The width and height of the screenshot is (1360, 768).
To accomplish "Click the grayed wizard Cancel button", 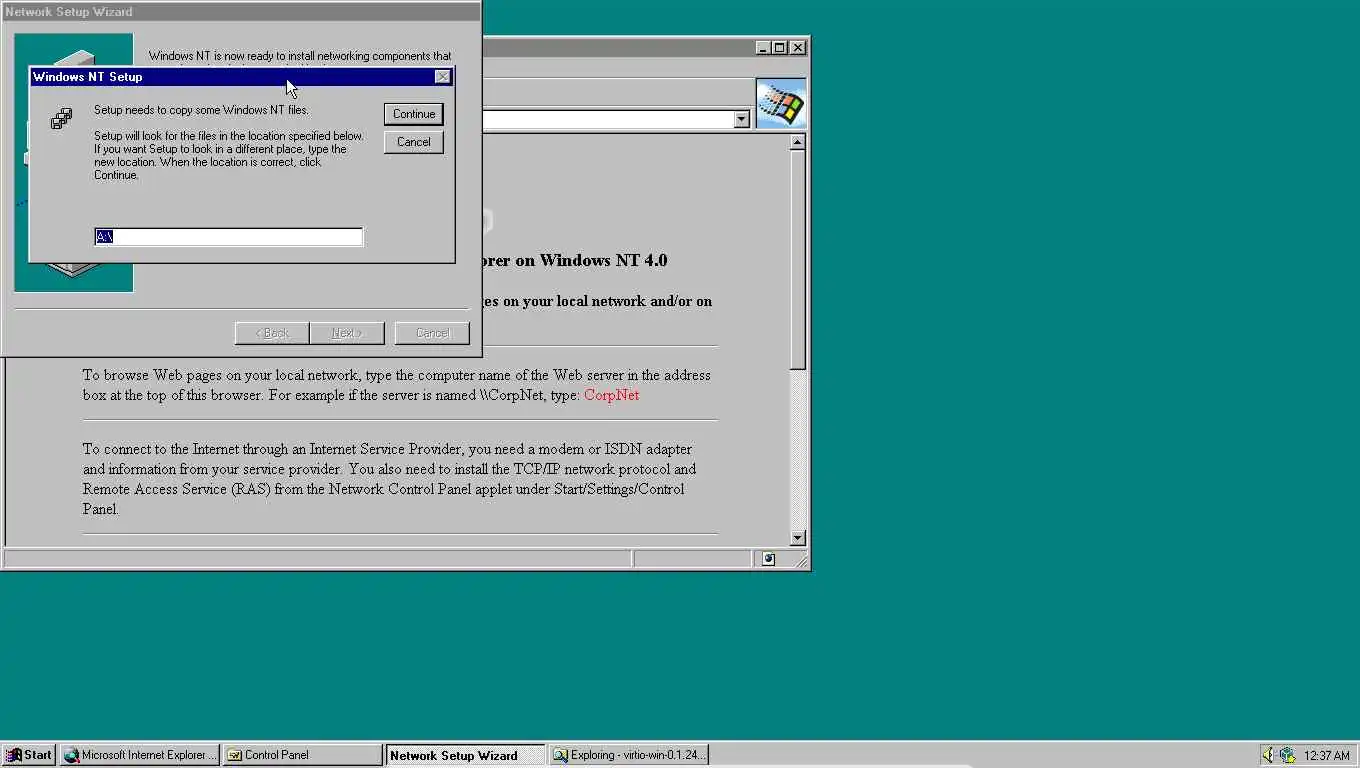I will point(432,333).
